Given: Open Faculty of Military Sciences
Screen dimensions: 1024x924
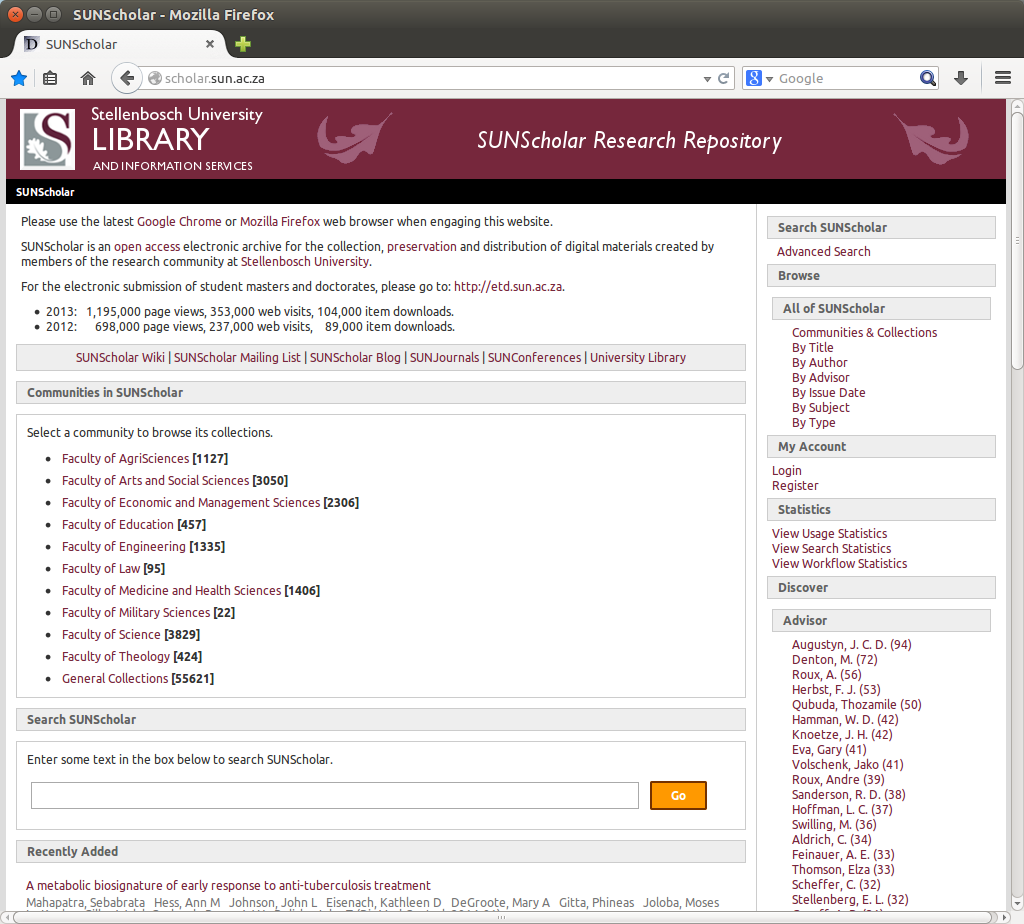Looking at the screenshot, I should (x=136, y=613).
